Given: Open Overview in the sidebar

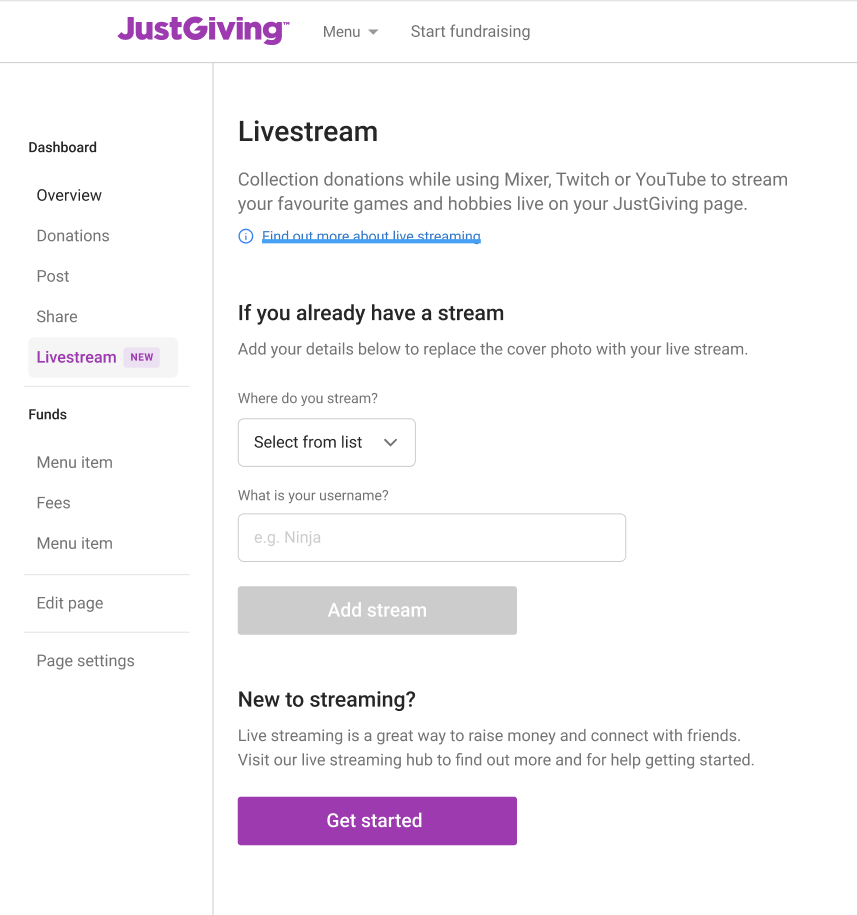Looking at the screenshot, I should [69, 195].
